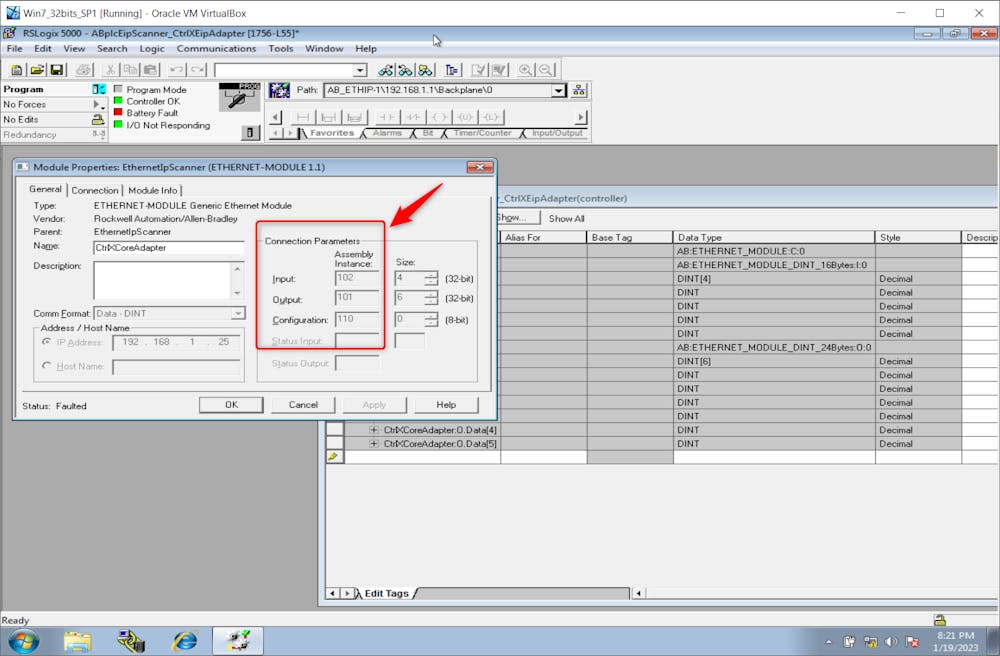Insert Examine On contact instruction
Image resolution: width=1000 pixels, height=656 pixels.
[387, 117]
